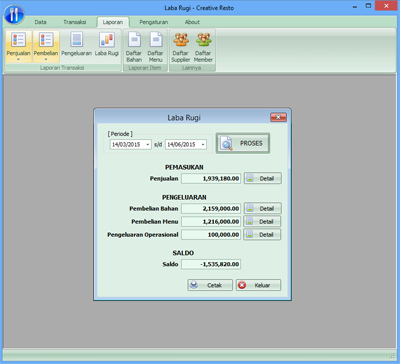Screen dimensions: 400x364
Task: Show Detail for Pembelian Menu
Action: coord(262,221)
